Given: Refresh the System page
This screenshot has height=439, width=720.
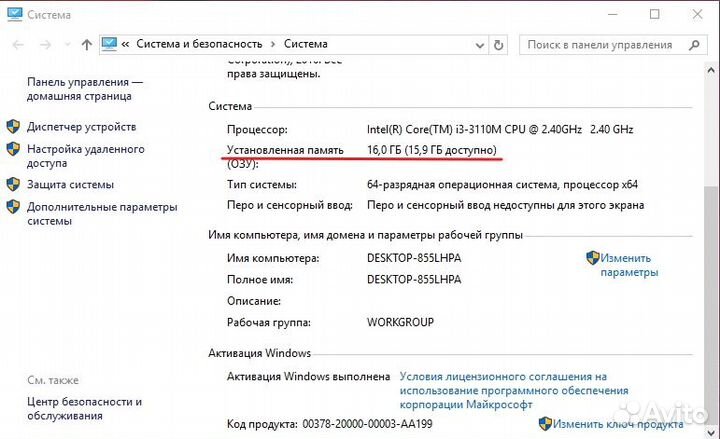Looking at the screenshot, I should [x=498, y=45].
